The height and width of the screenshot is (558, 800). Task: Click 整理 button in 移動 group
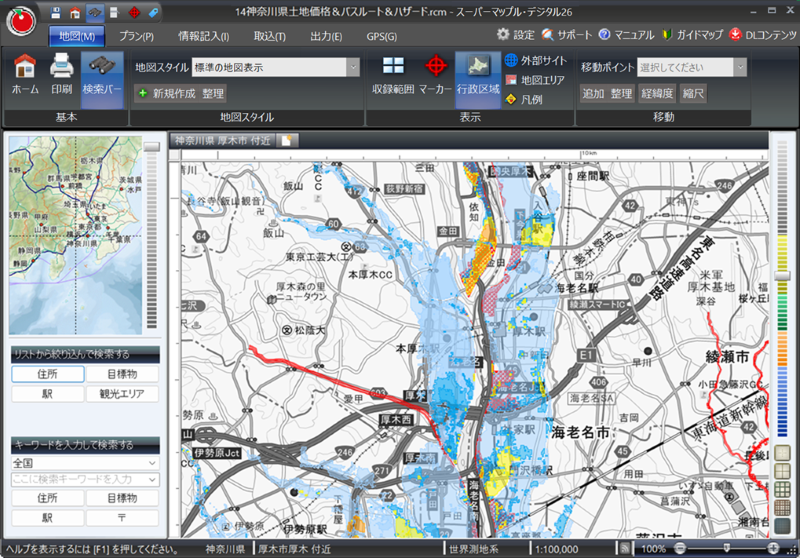tap(621, 93)
